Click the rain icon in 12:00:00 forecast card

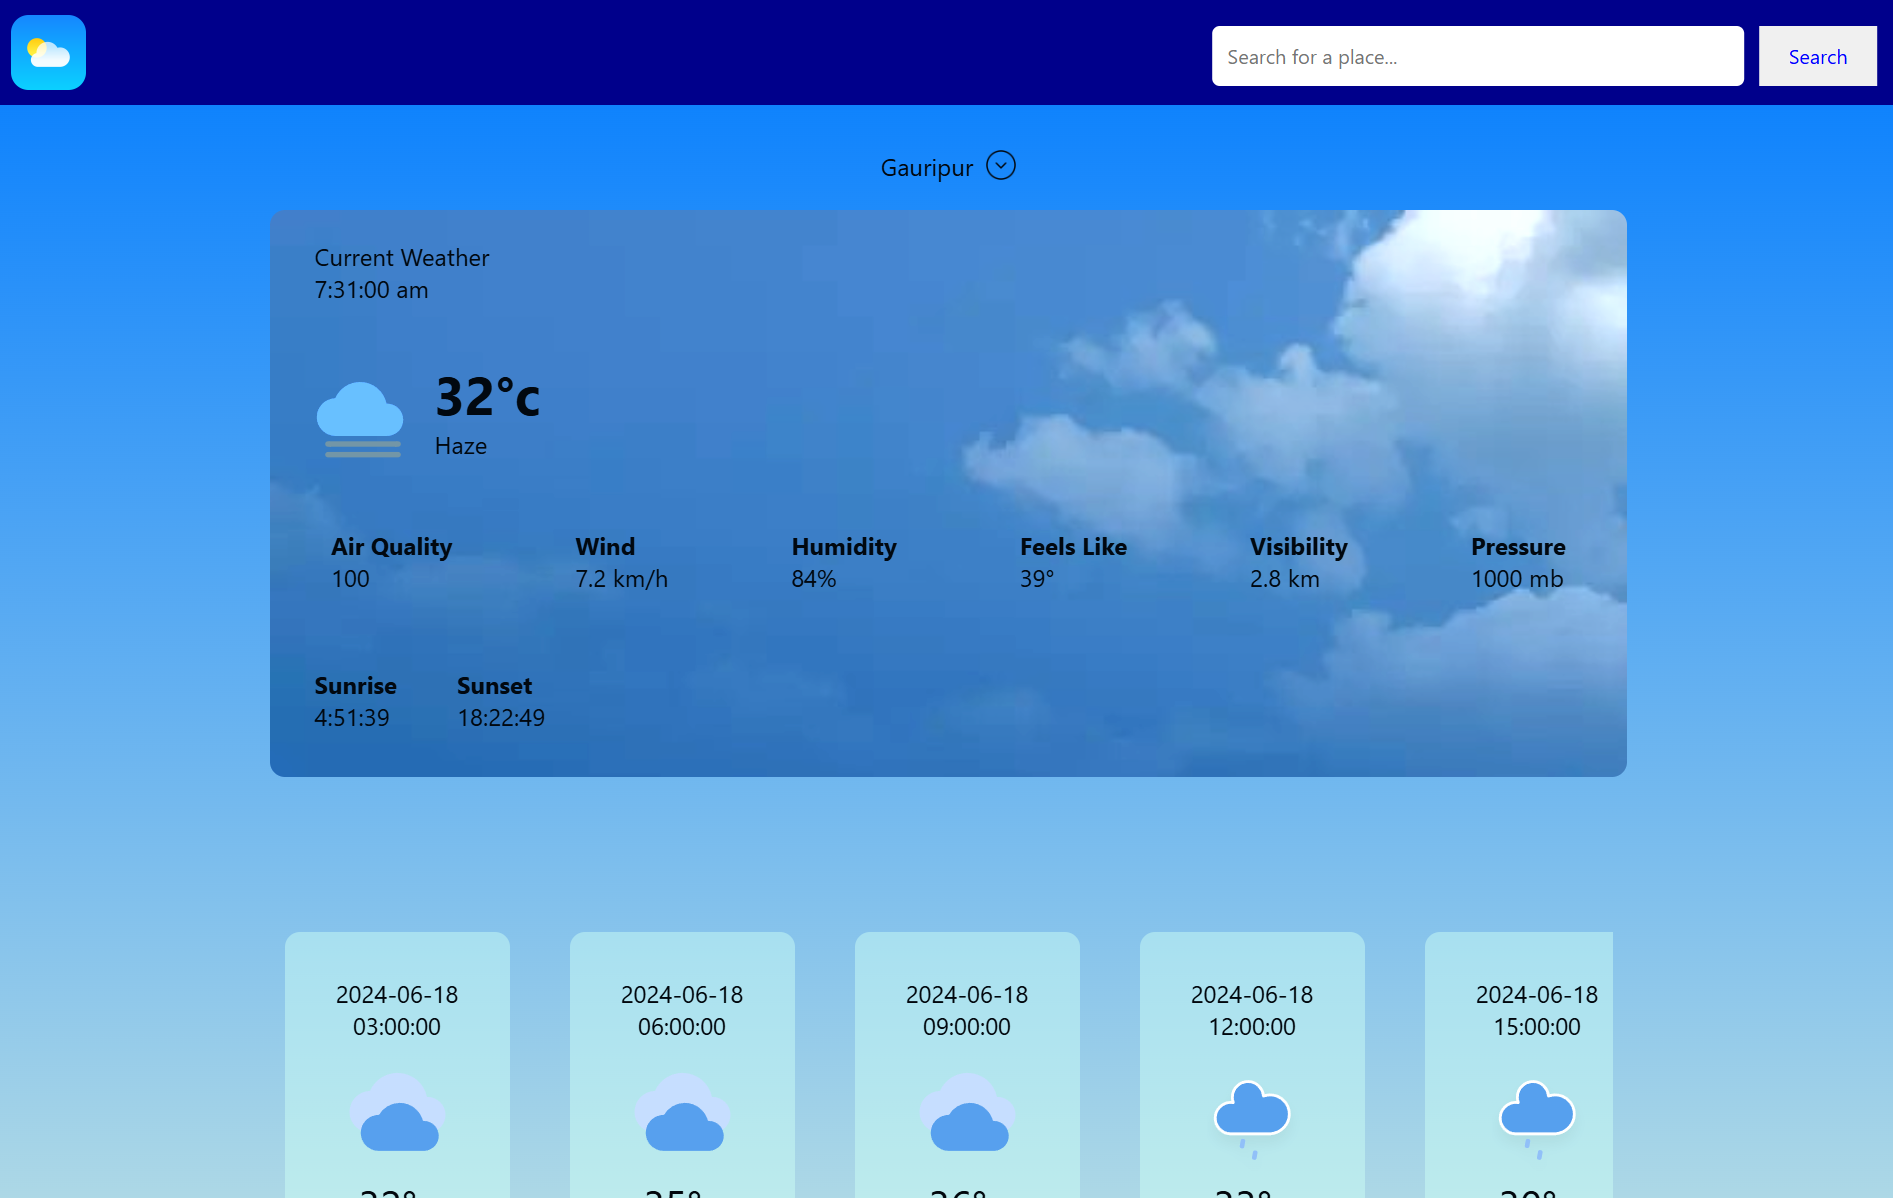pos(1252,1119)
